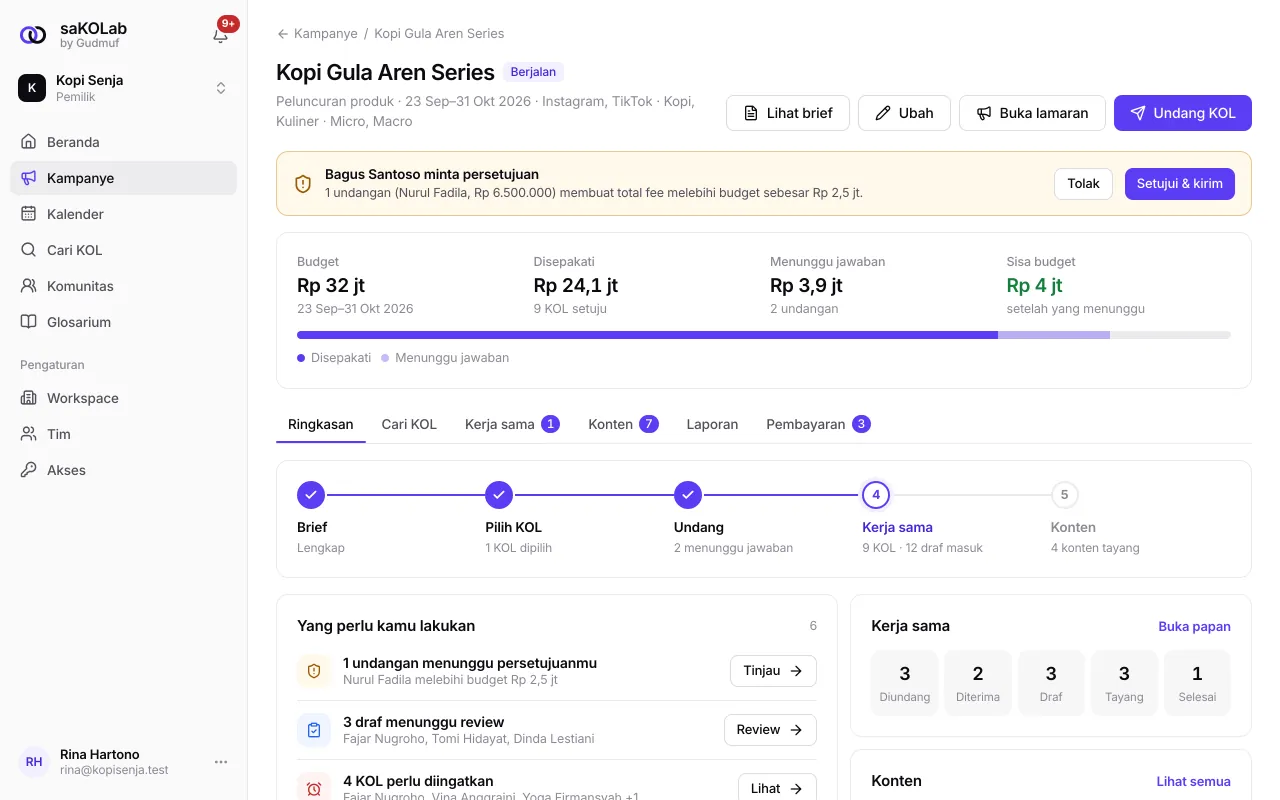Go to Kalender in sidebar

point(123,214)
